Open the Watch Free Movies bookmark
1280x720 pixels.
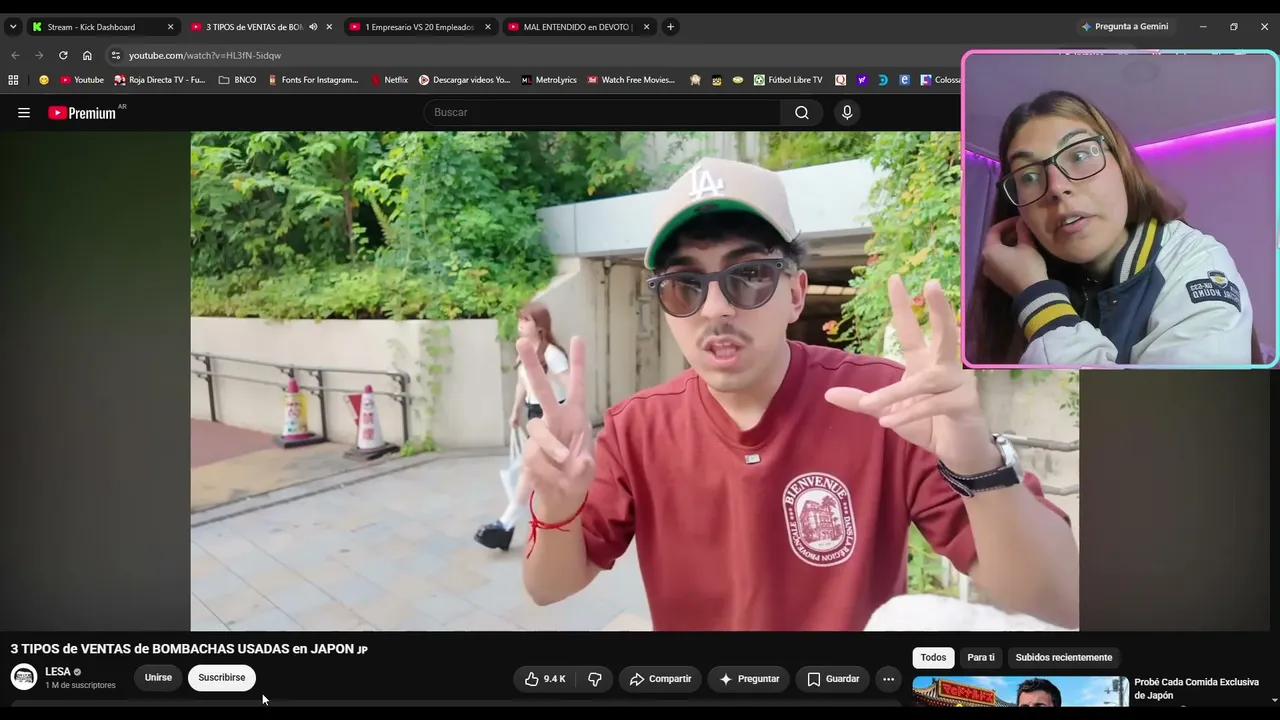(631, 80)
